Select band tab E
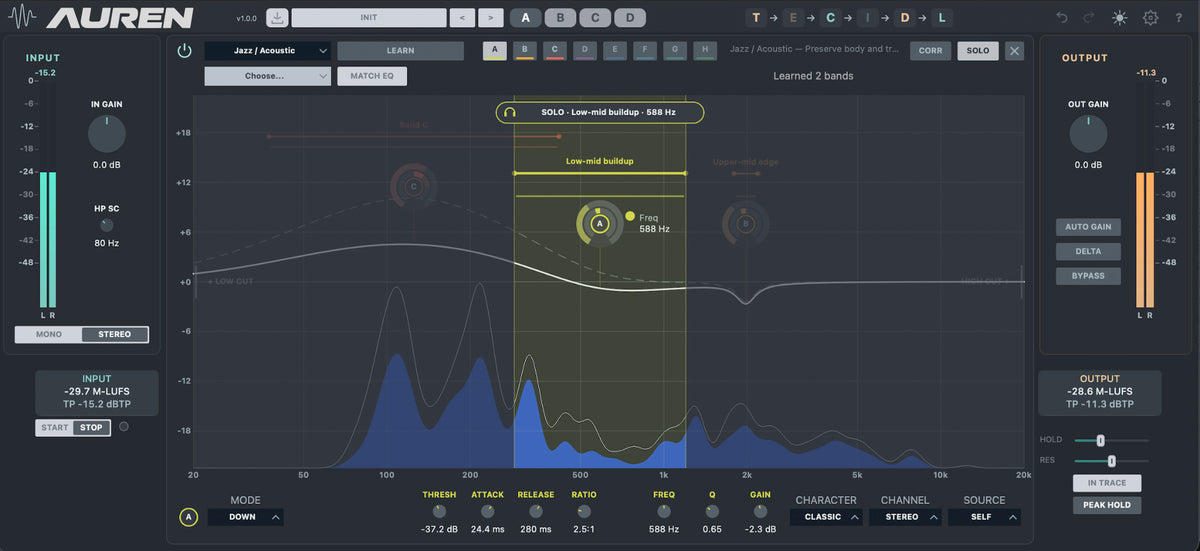Viewport: 1200px width, 551px height. click(616, 50)
